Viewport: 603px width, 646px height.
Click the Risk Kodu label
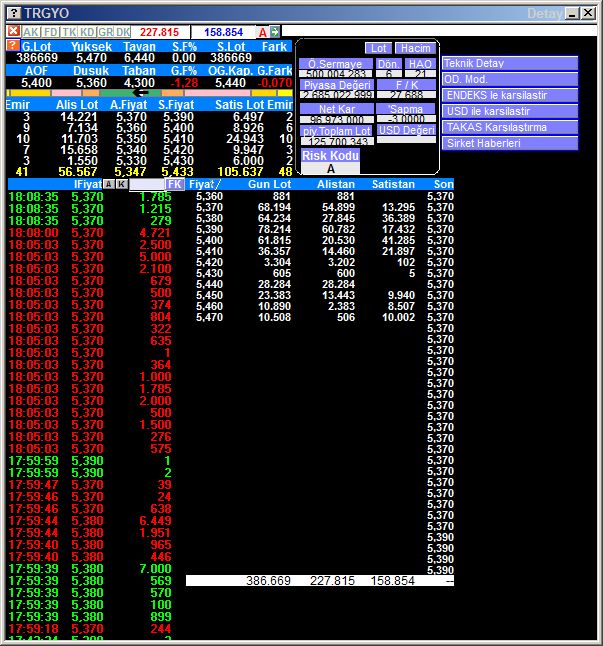tap(330, 156)
